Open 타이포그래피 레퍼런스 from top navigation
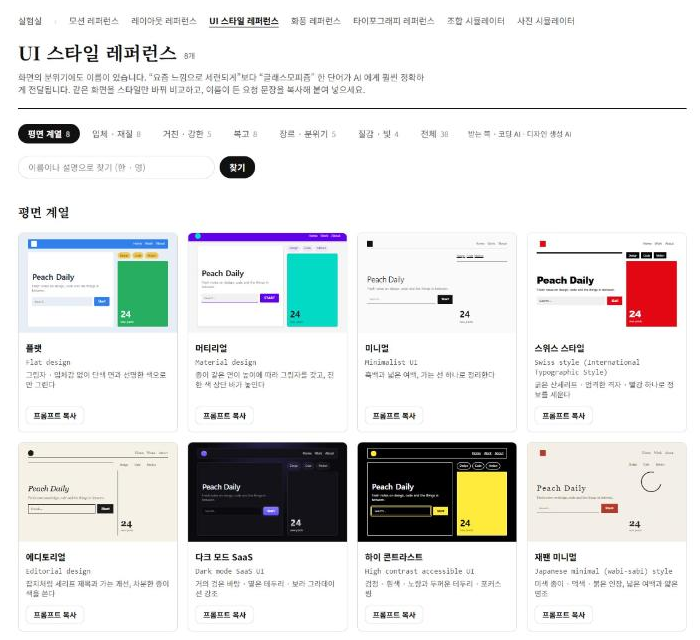 tap(393, 21)
